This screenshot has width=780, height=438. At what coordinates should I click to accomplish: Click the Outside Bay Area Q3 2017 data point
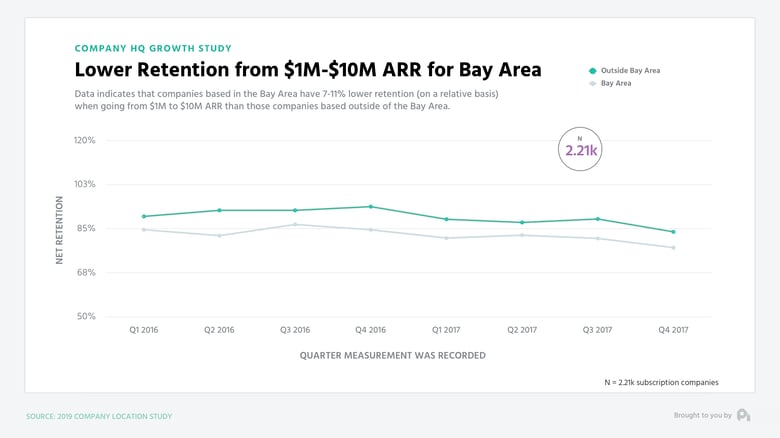coord(597,219)
